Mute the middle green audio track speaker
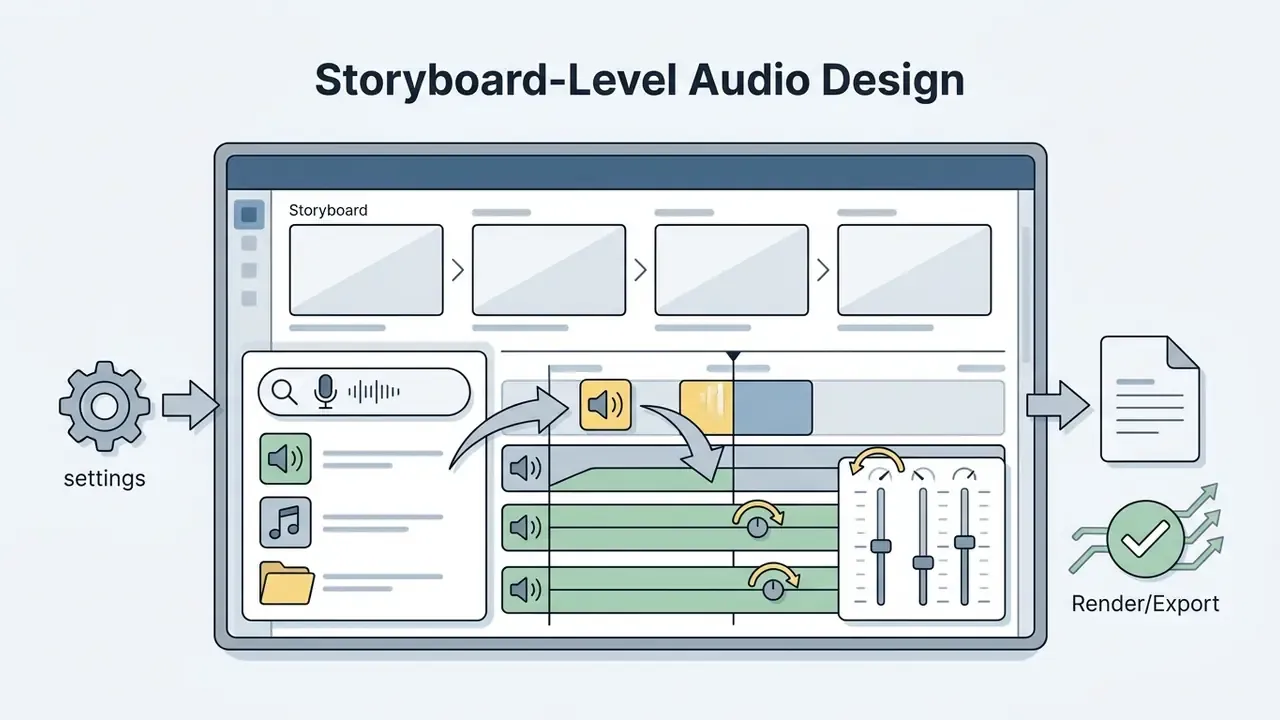The height and width of the screenshot is (720, 1280). (x=525, y=528)
